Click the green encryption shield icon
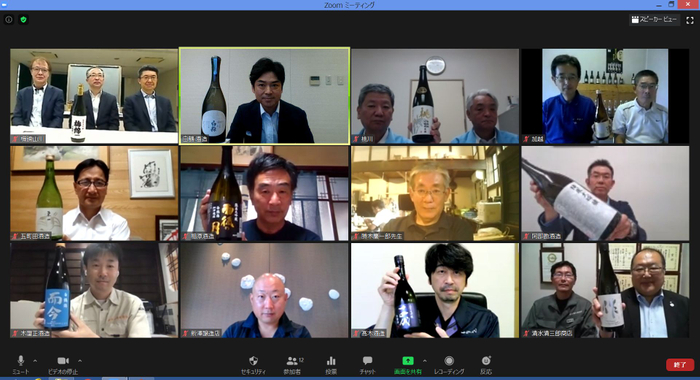This screenshot has height=380, width=700. [x=24, y=20]
